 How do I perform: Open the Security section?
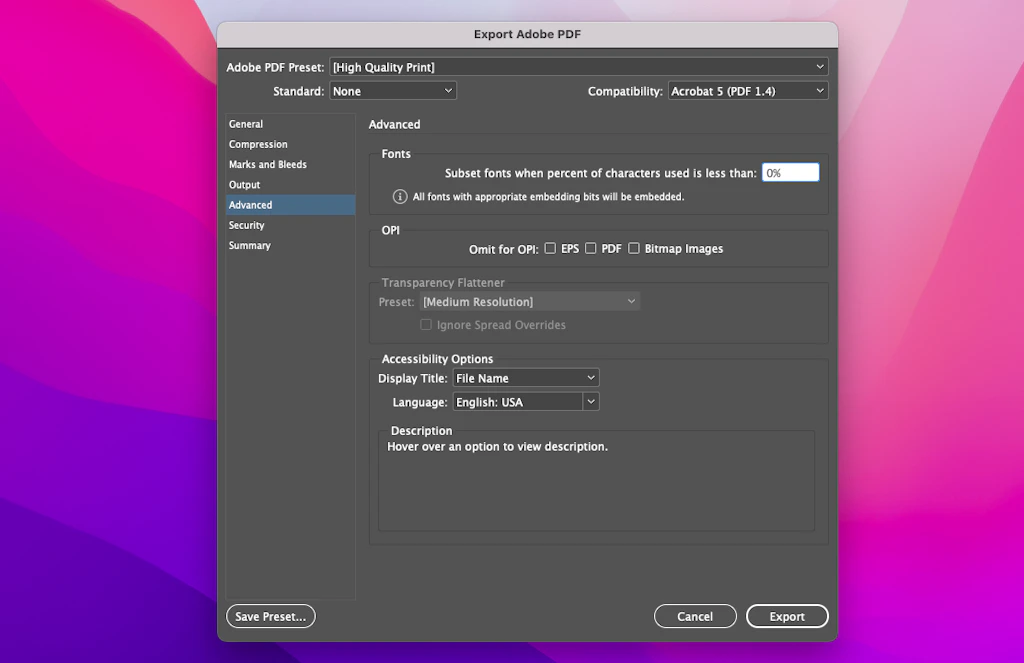point(291,225)
